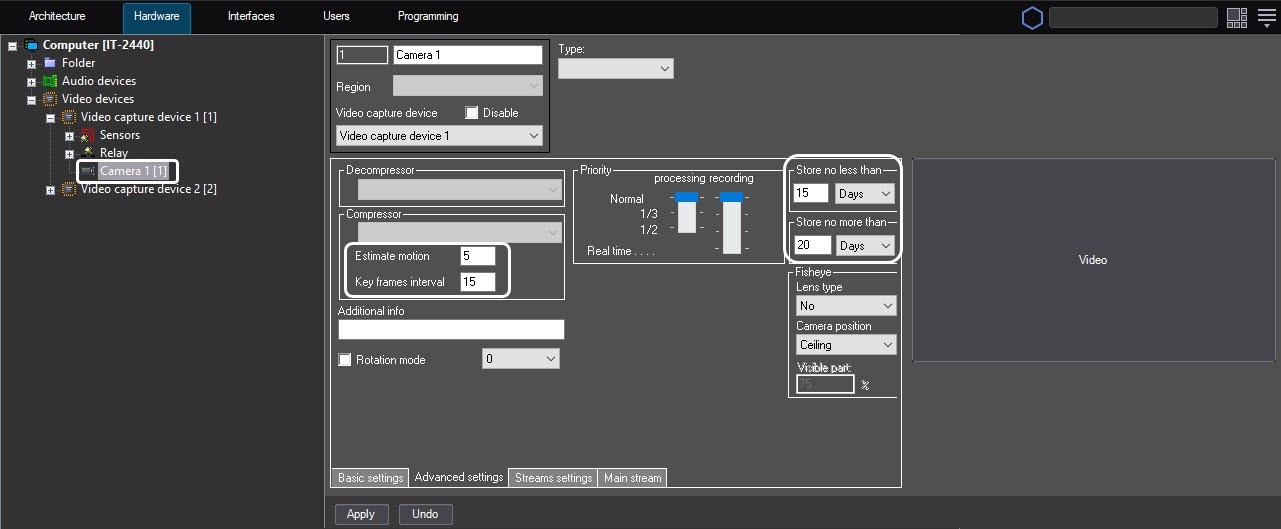
Task: Click the Folder icon in the tree
Action: point(50,63)
